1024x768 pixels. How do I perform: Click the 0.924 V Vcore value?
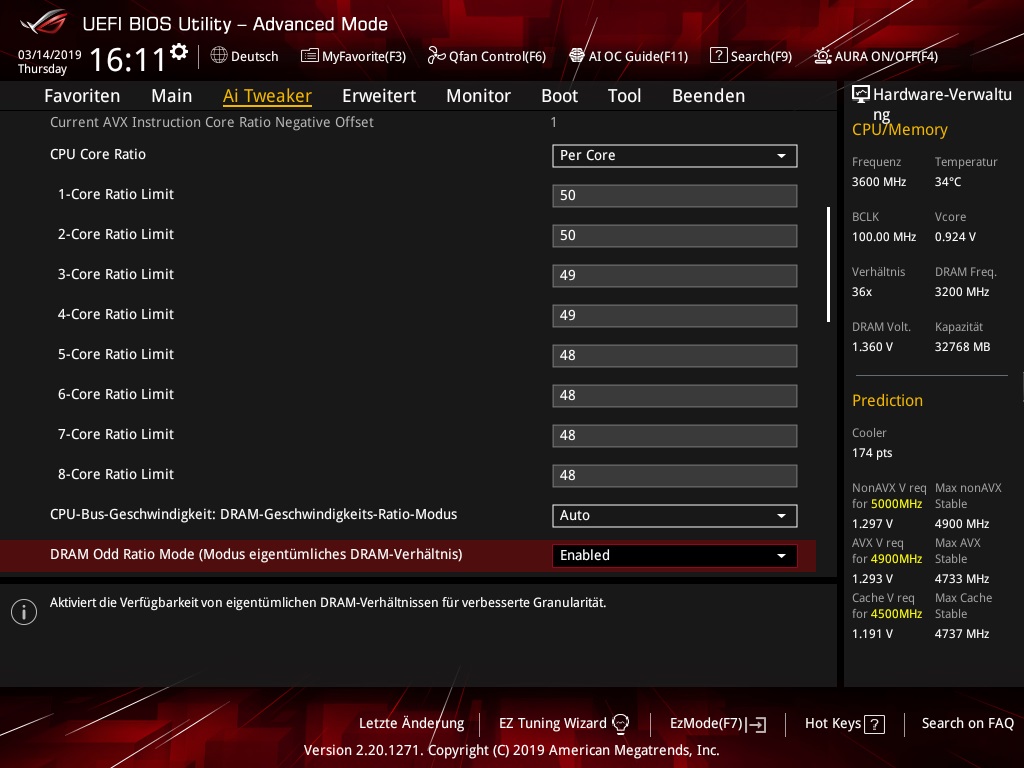(x=955, y=237)
